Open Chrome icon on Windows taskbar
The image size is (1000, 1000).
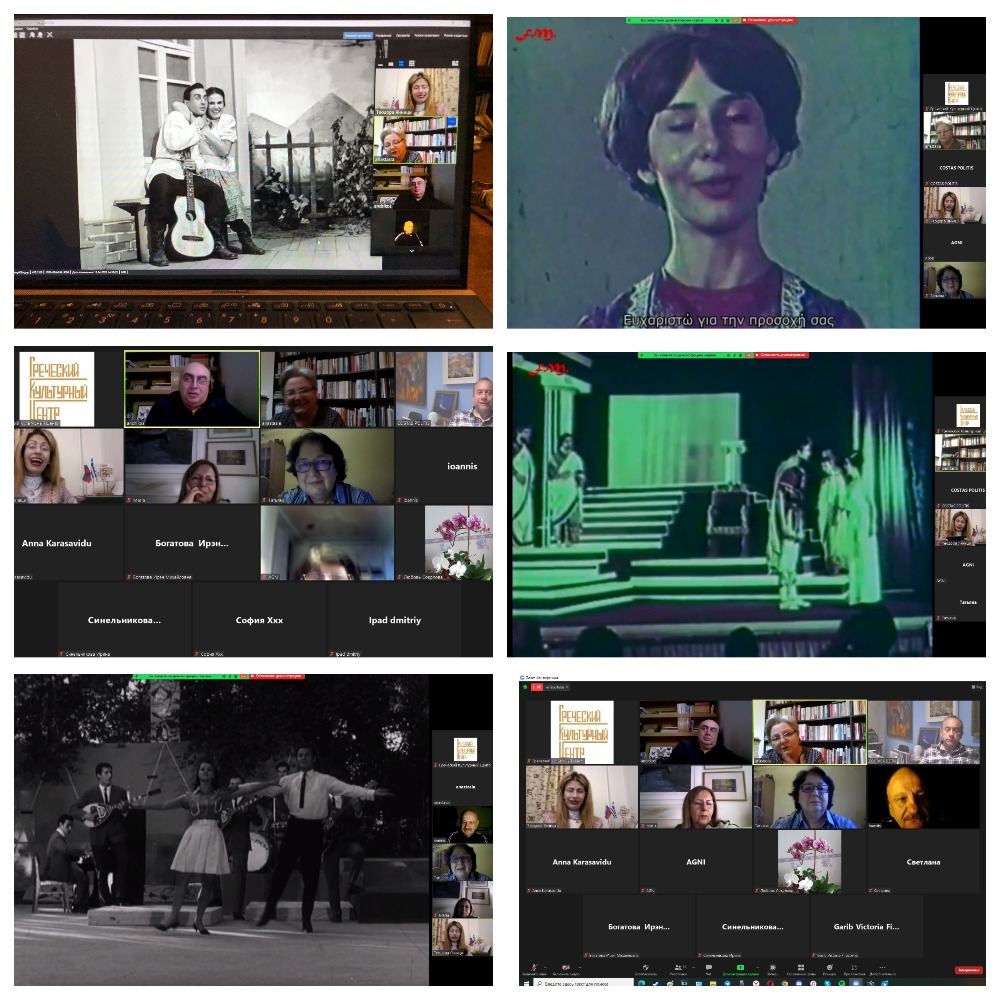tap(784, 984)
